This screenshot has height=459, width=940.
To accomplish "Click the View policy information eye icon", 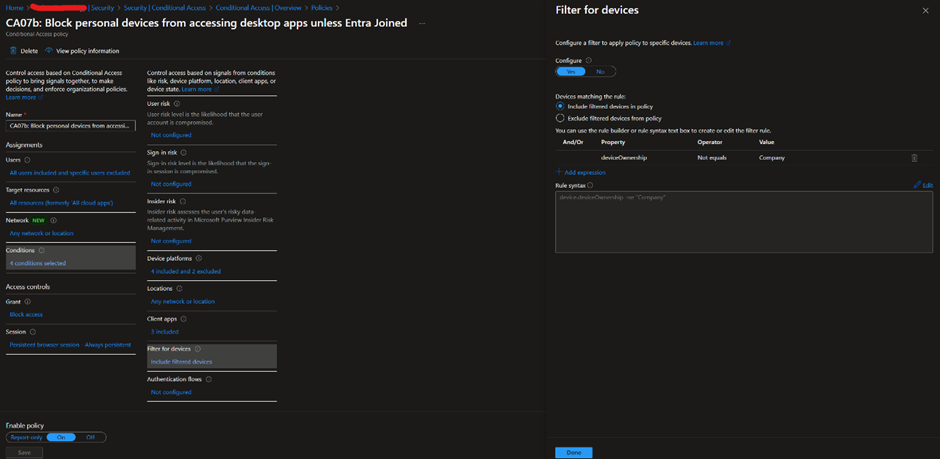I will pyautogui.click(x=49, y=51).
